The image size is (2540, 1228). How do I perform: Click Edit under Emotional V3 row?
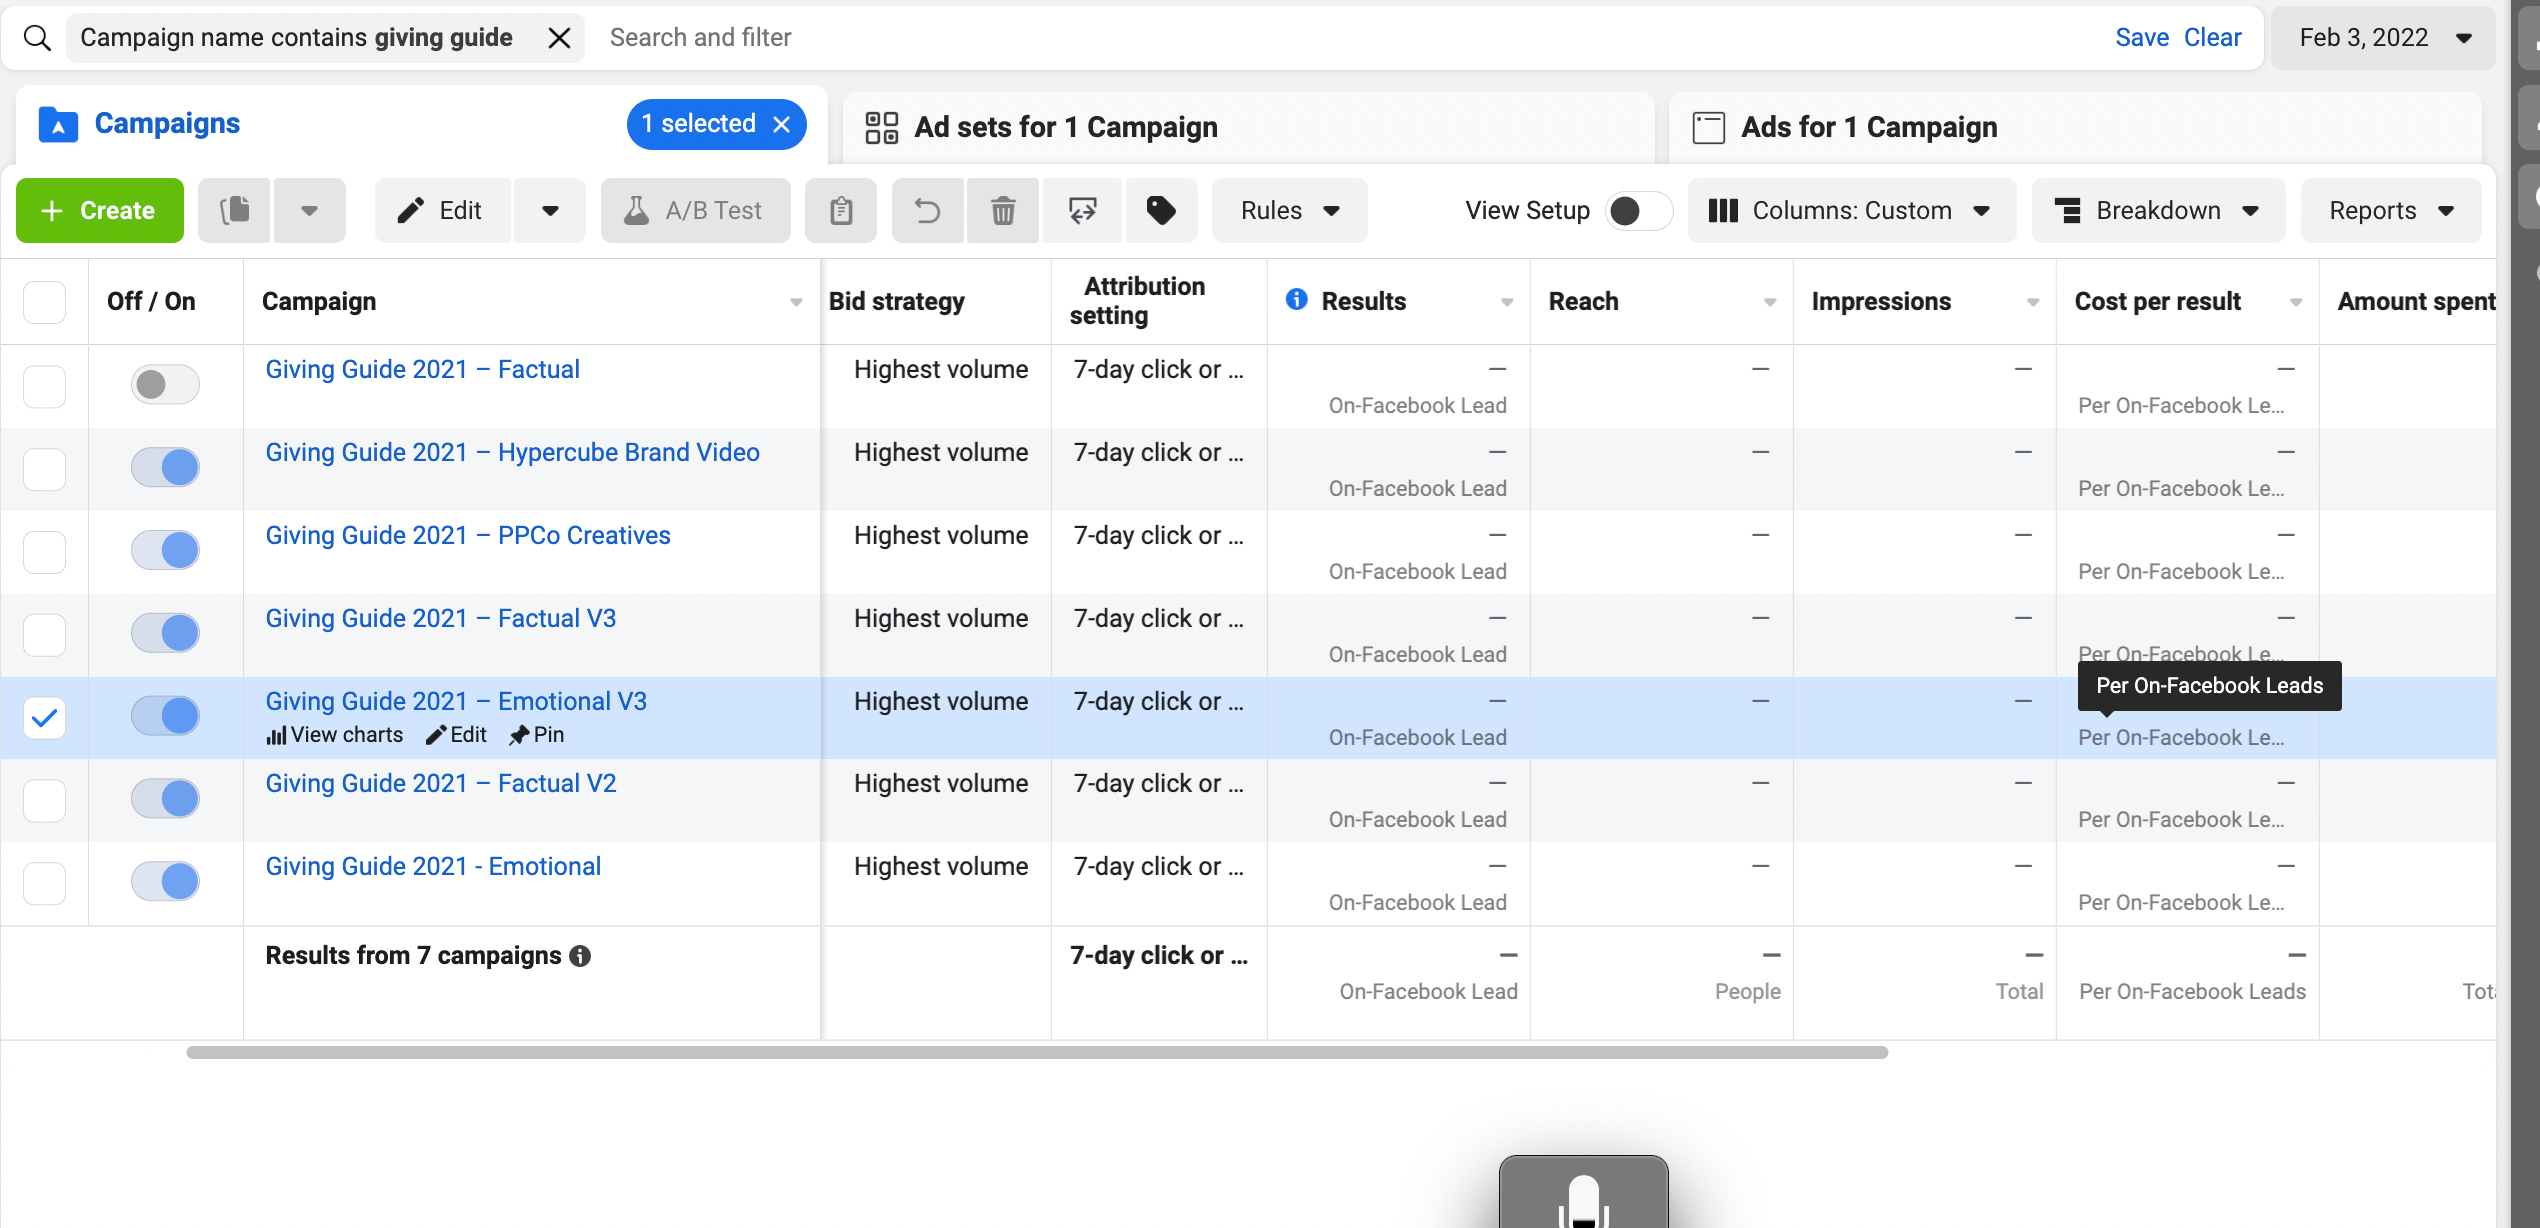[456, 735]
